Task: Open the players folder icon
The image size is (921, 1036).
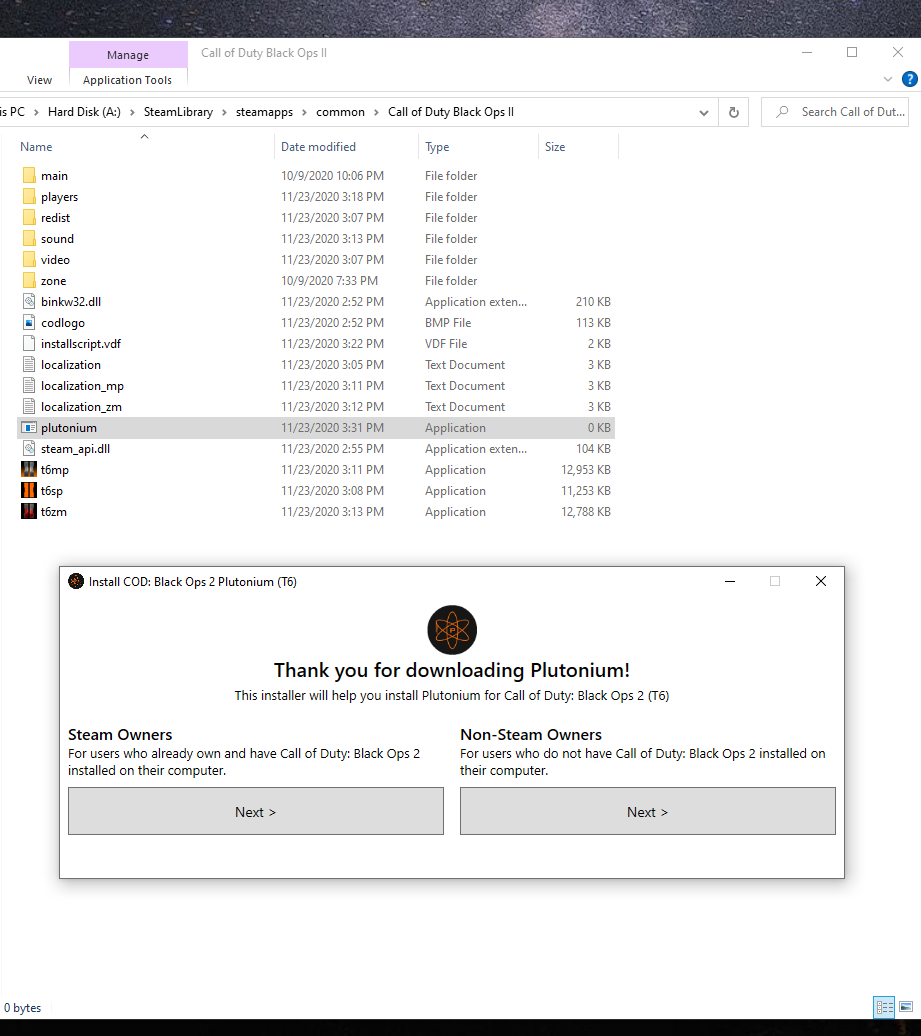Action: tap(29, 197)
